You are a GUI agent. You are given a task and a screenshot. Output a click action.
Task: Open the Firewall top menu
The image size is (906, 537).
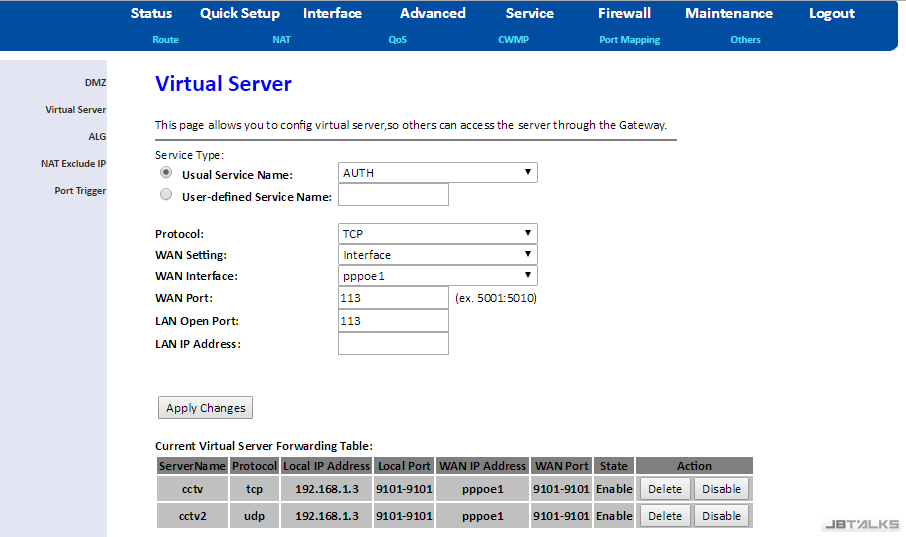624,14
